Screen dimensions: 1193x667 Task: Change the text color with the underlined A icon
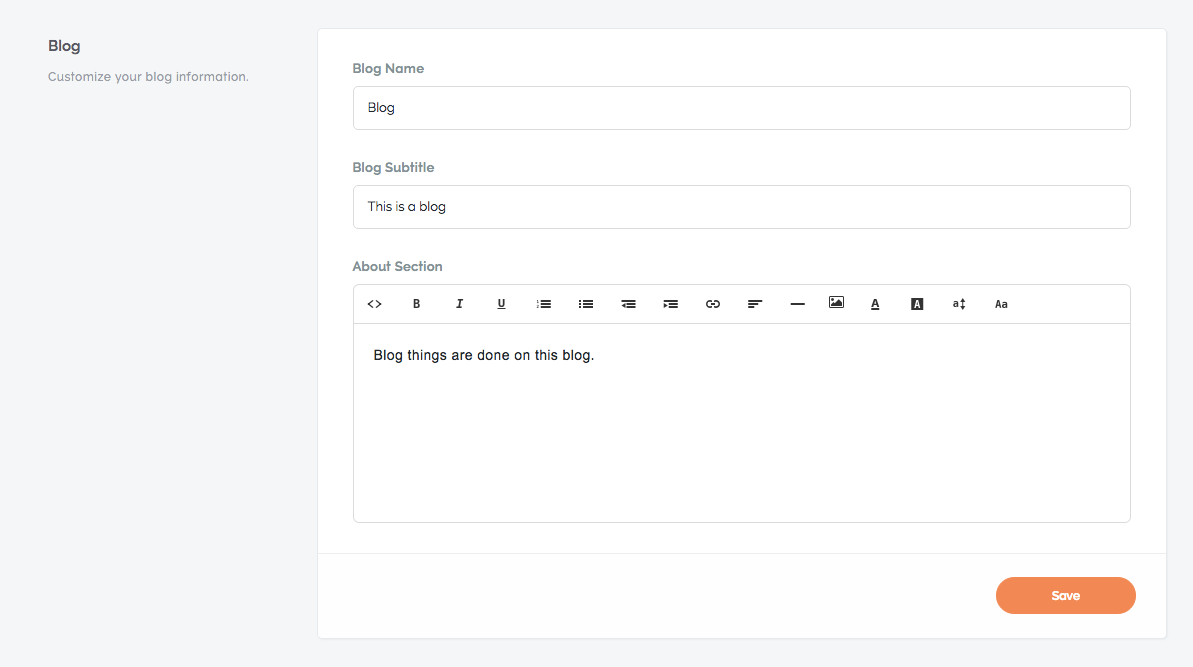pos(875,304)
